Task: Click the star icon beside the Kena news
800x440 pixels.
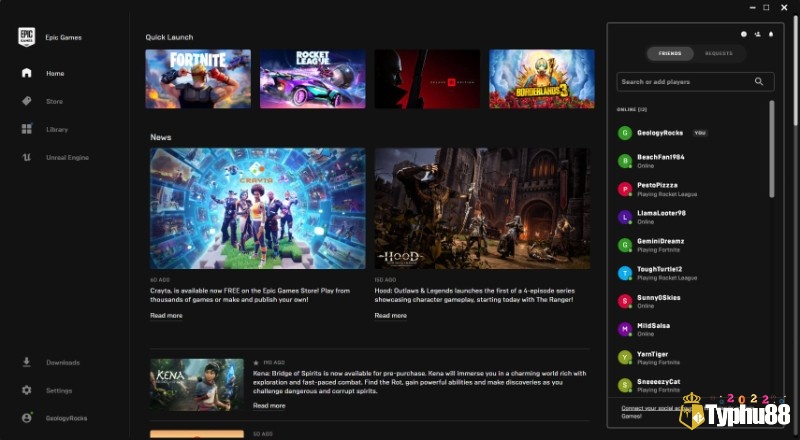Action: [x=256, y=362]
